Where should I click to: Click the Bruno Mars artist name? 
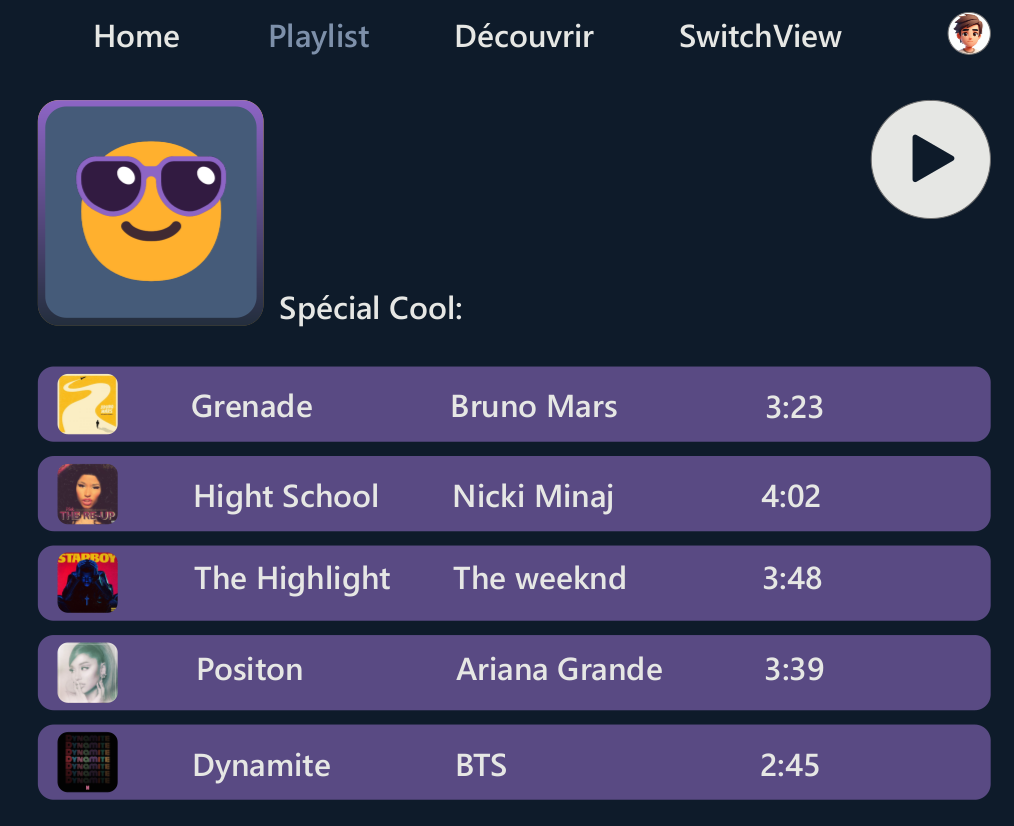point(534,407)
